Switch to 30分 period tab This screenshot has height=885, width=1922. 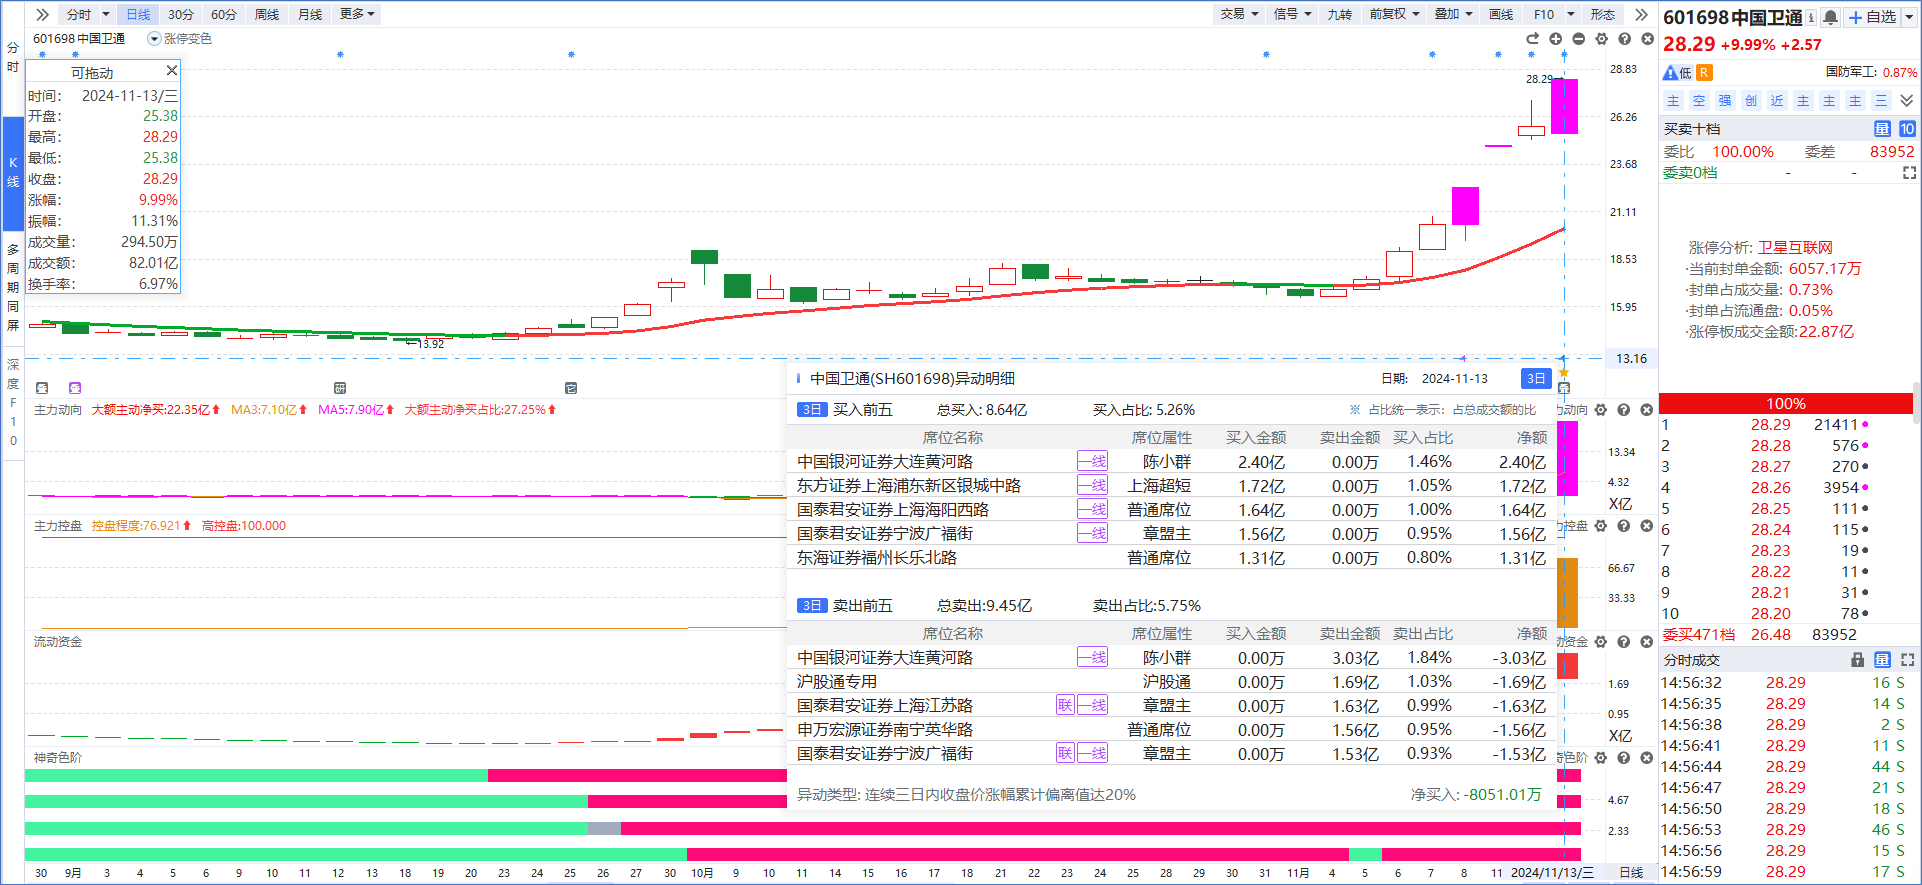coord(181,14)
